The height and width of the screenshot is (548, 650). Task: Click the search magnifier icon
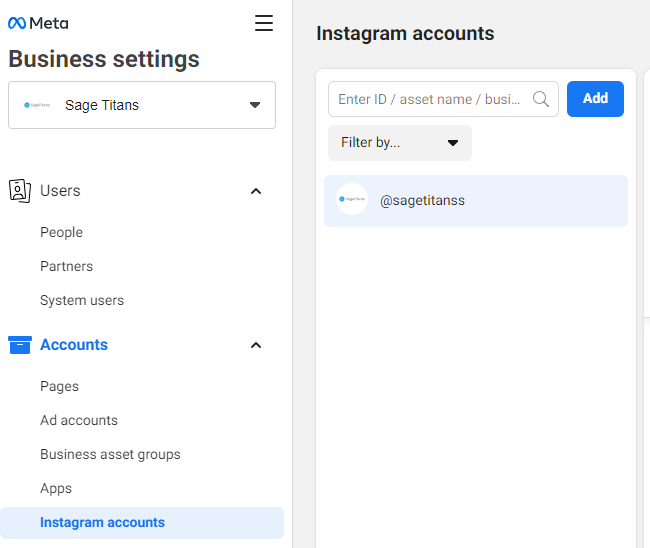pos(541,99)
